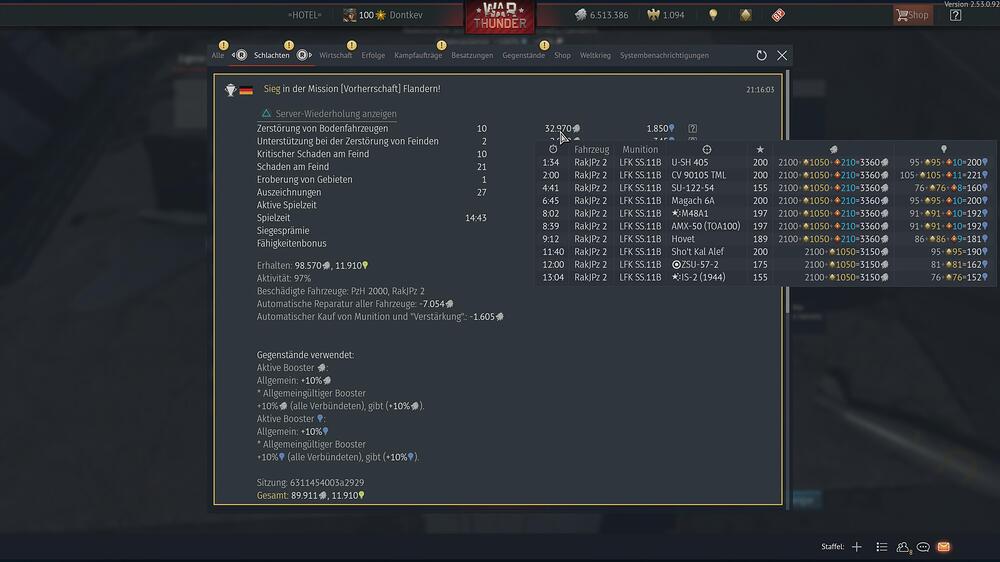Select the Magach 6A kill row
Image resolution: width=1000 pixels, height=562 pixels.
[x=764, y=200]
